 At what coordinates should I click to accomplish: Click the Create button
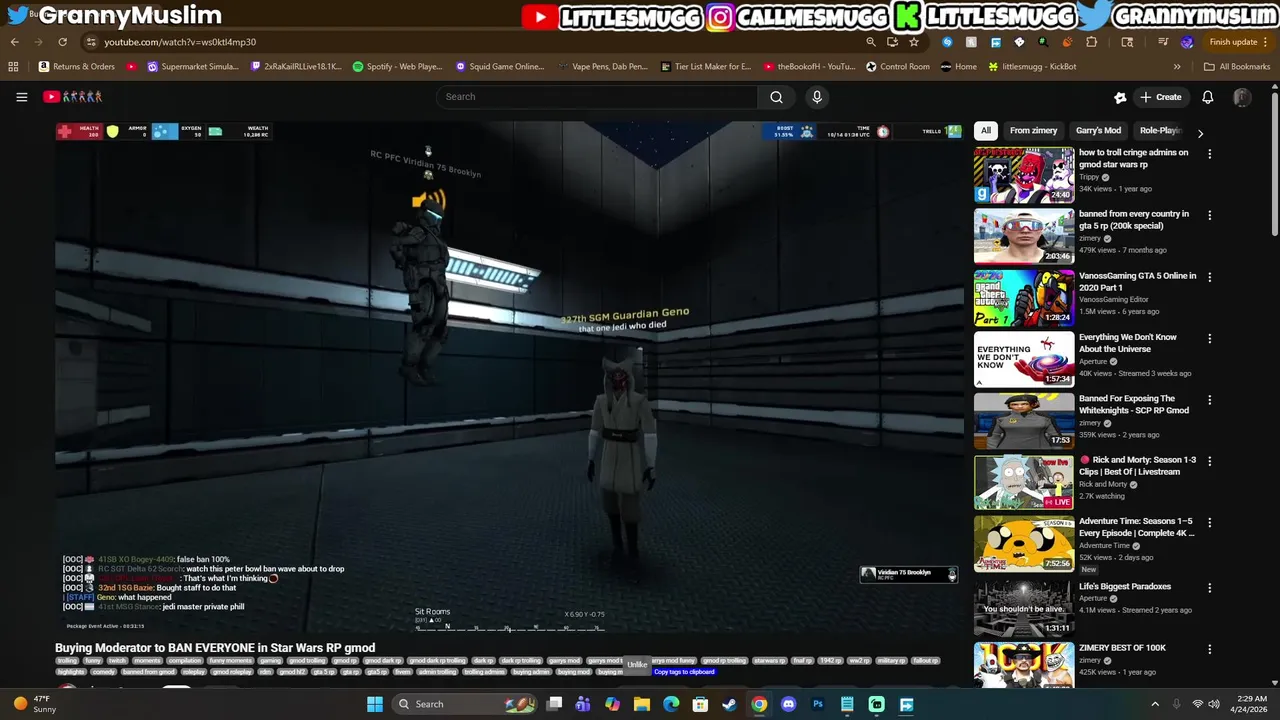click(1161, 97)
